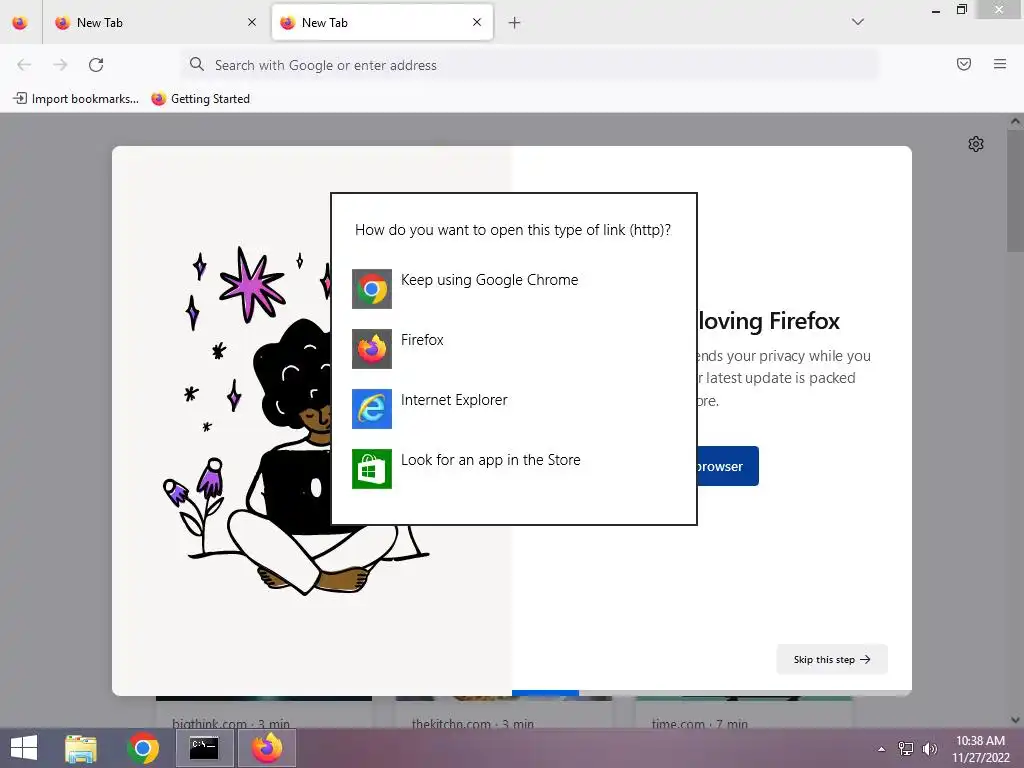This screenshot has width=1024, height=768.
Task: Open the Windows Start menu
Action: [x=24, y=748]
